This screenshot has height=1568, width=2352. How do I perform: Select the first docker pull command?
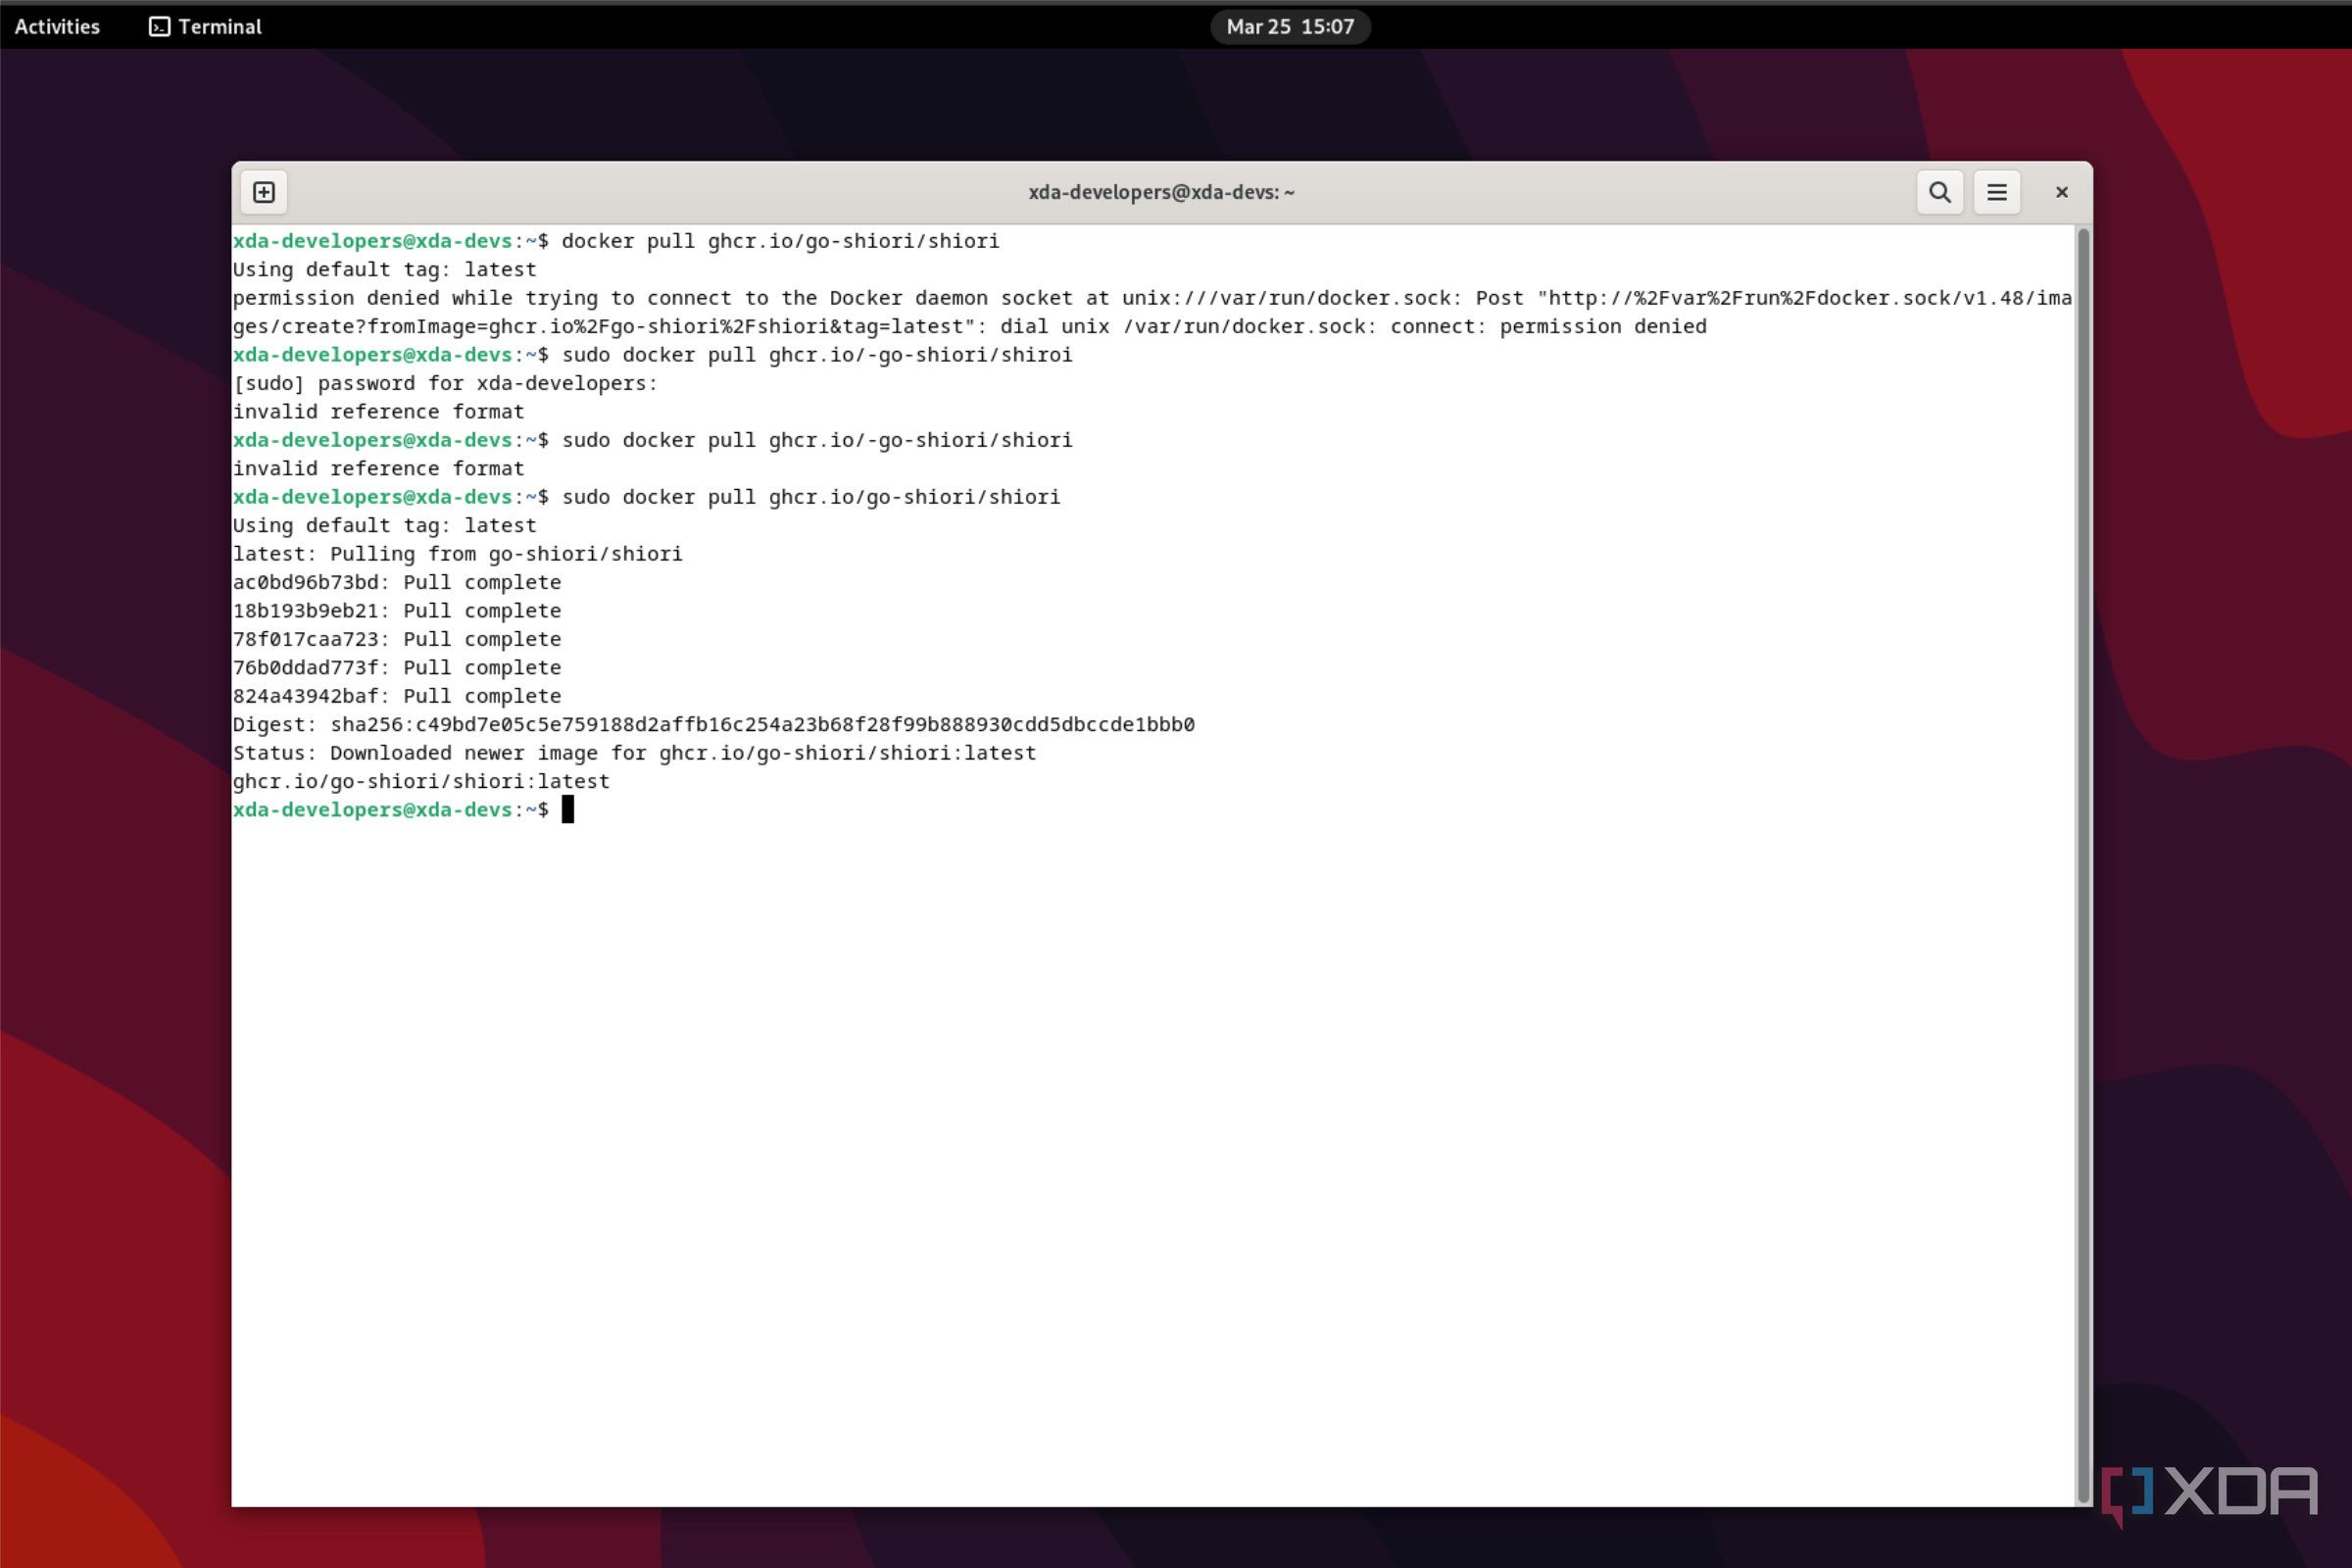(780, 241)
